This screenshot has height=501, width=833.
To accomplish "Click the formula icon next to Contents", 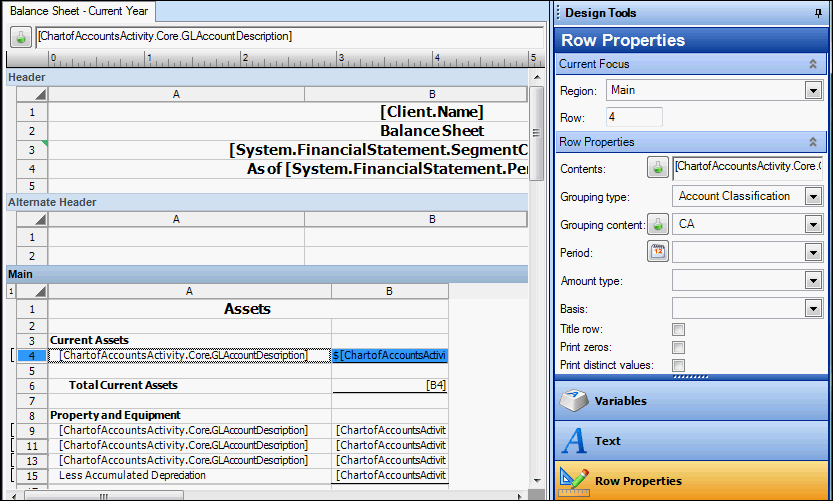I will pos(658,167).
